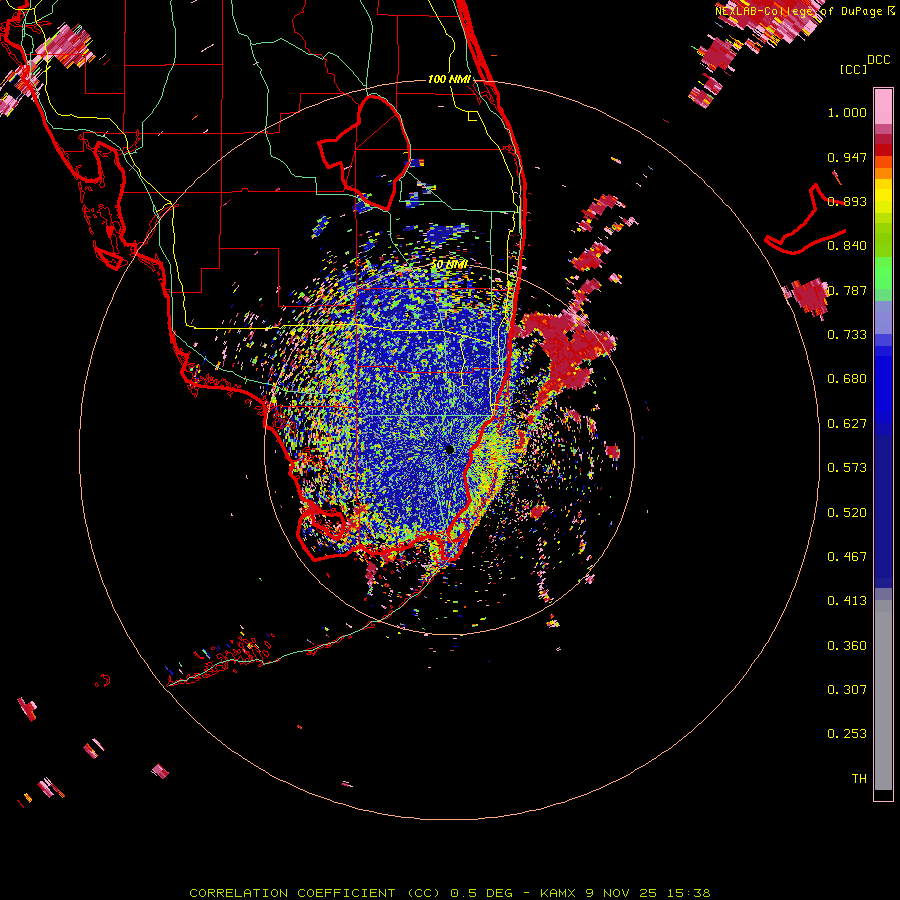Click the TH threshold label
This screenshot has width=900, height=900.
click(x=859, y=779)
